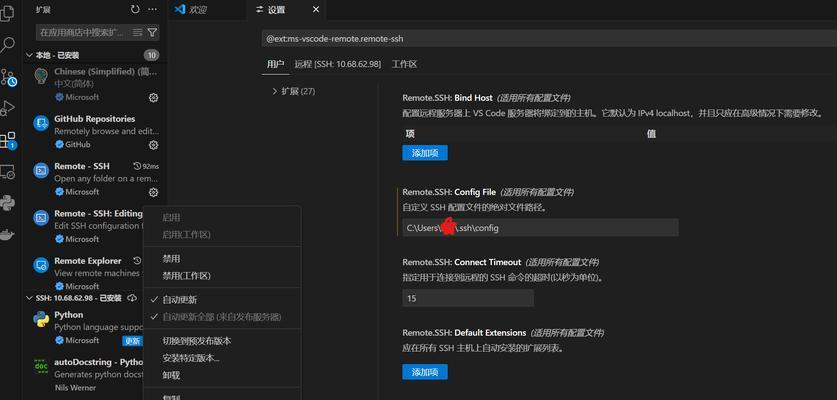Viewport: 837px width, 400px height.
Task: Click the Remote.SSH: Connect Timeout setting title
Action: coord(461,262)
